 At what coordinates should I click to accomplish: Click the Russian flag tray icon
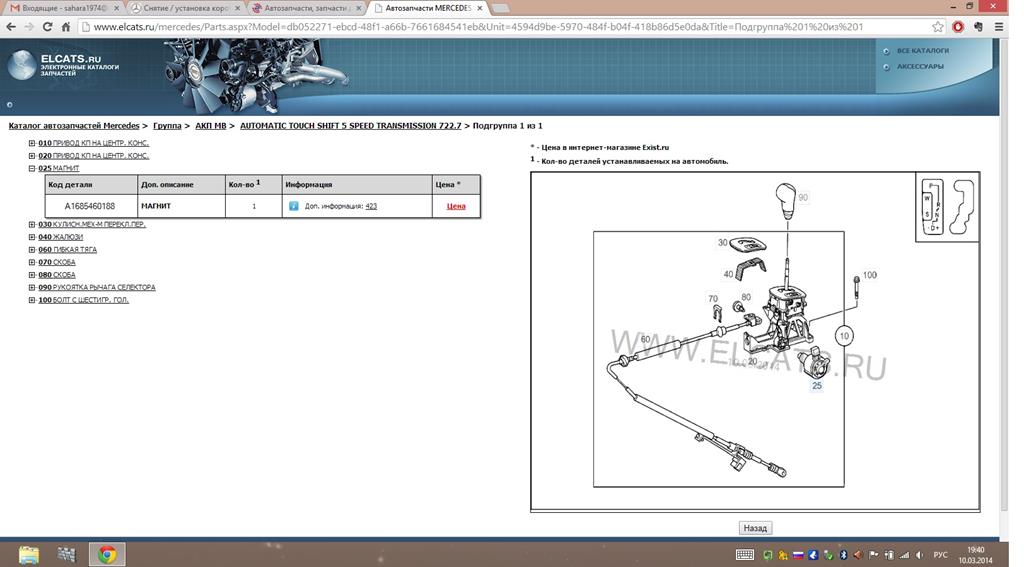point(798,555)
